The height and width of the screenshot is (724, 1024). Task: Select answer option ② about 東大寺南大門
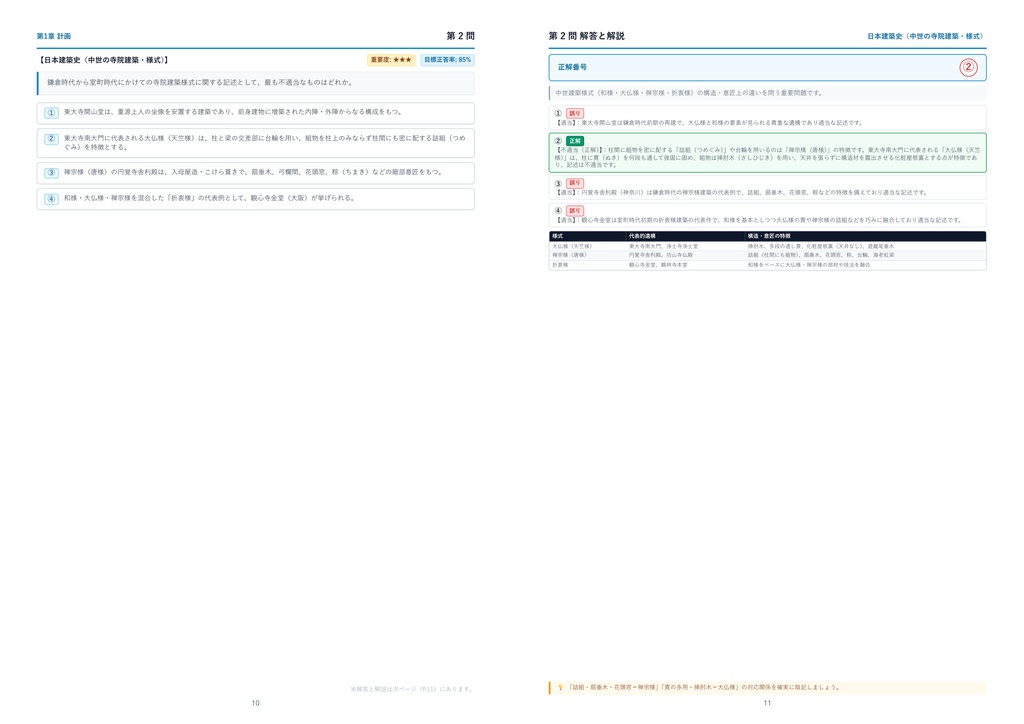point(255,143)
